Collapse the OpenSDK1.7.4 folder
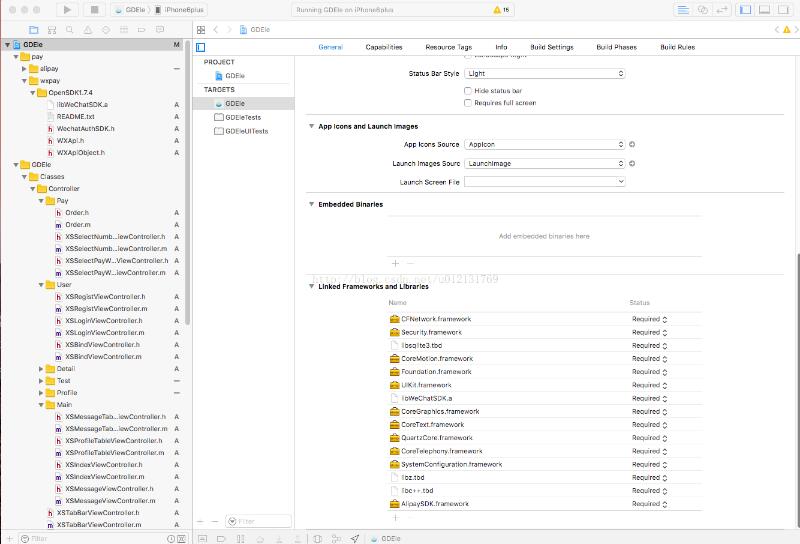 click(33, 92)
